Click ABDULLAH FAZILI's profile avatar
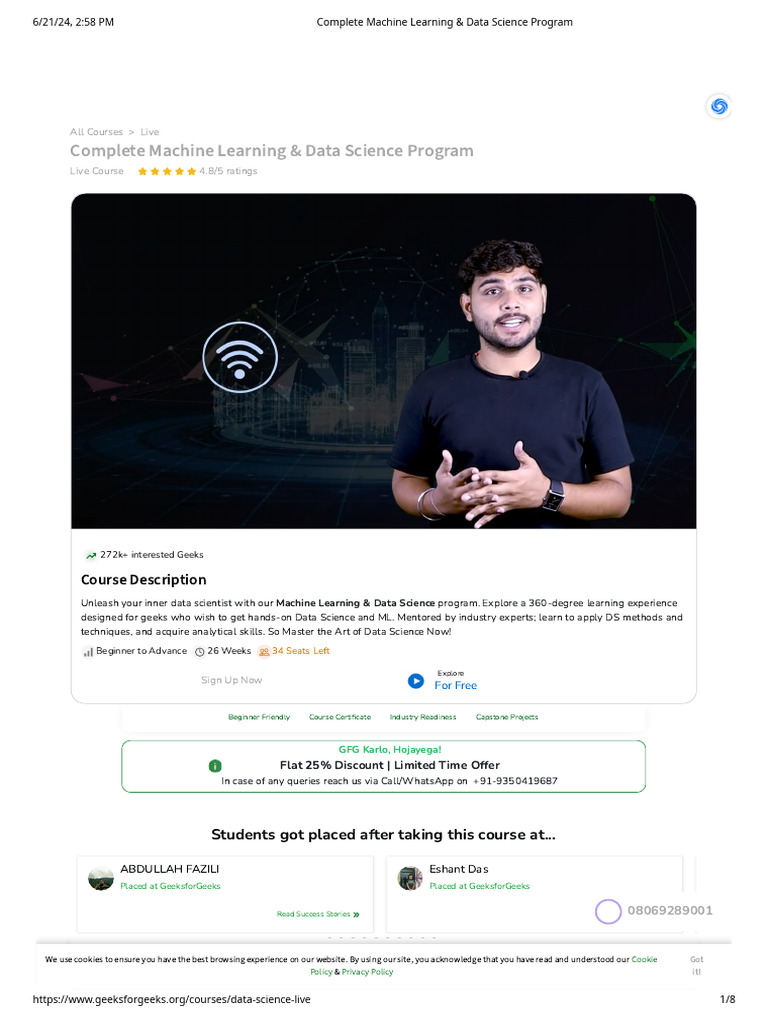Viewport: 768px width, 1024px height. (x=101, y=878)
